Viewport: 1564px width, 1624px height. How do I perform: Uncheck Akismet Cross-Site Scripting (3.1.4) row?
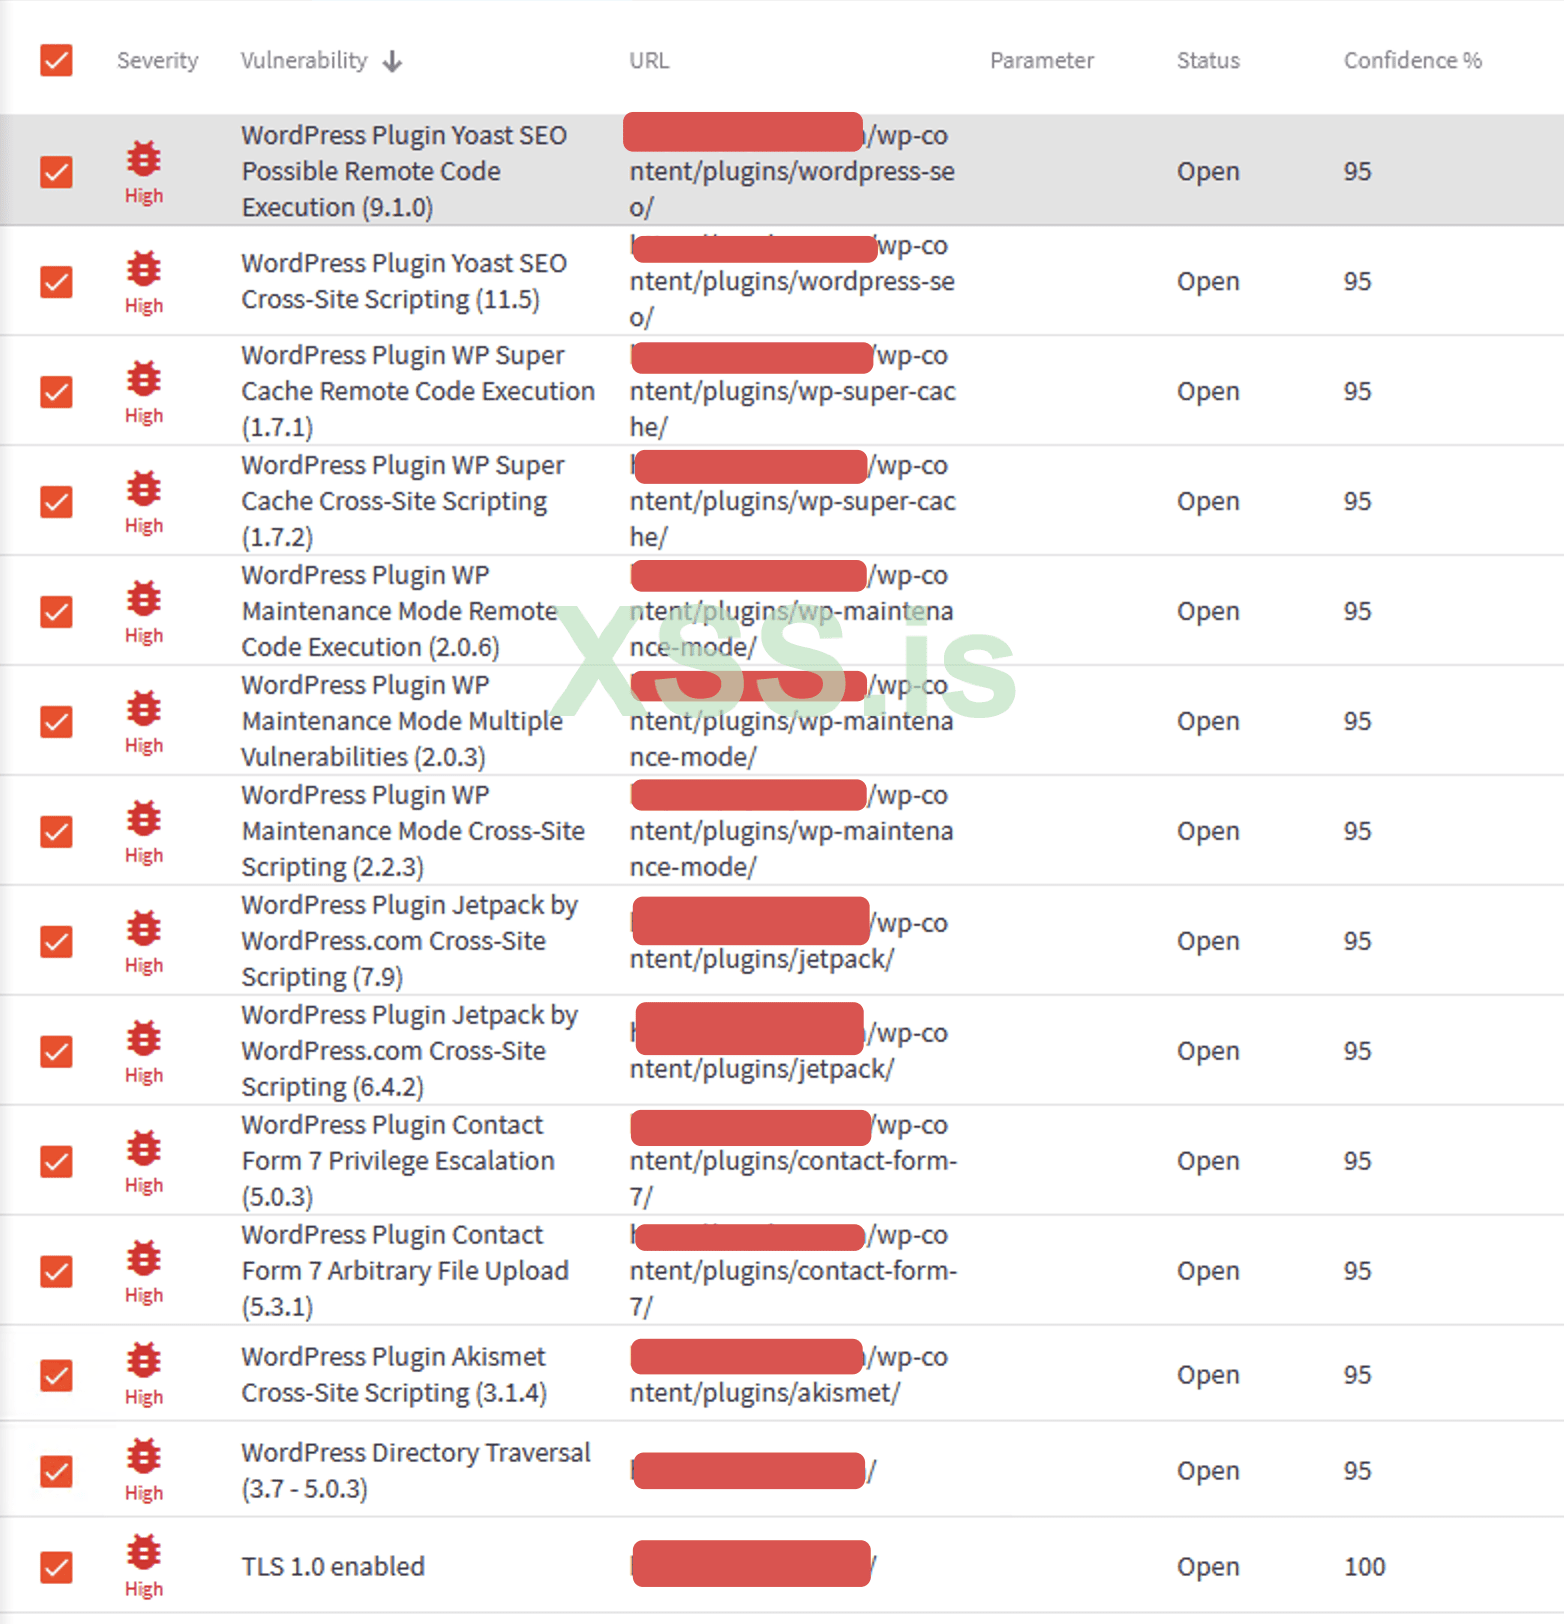[56, 1375]
